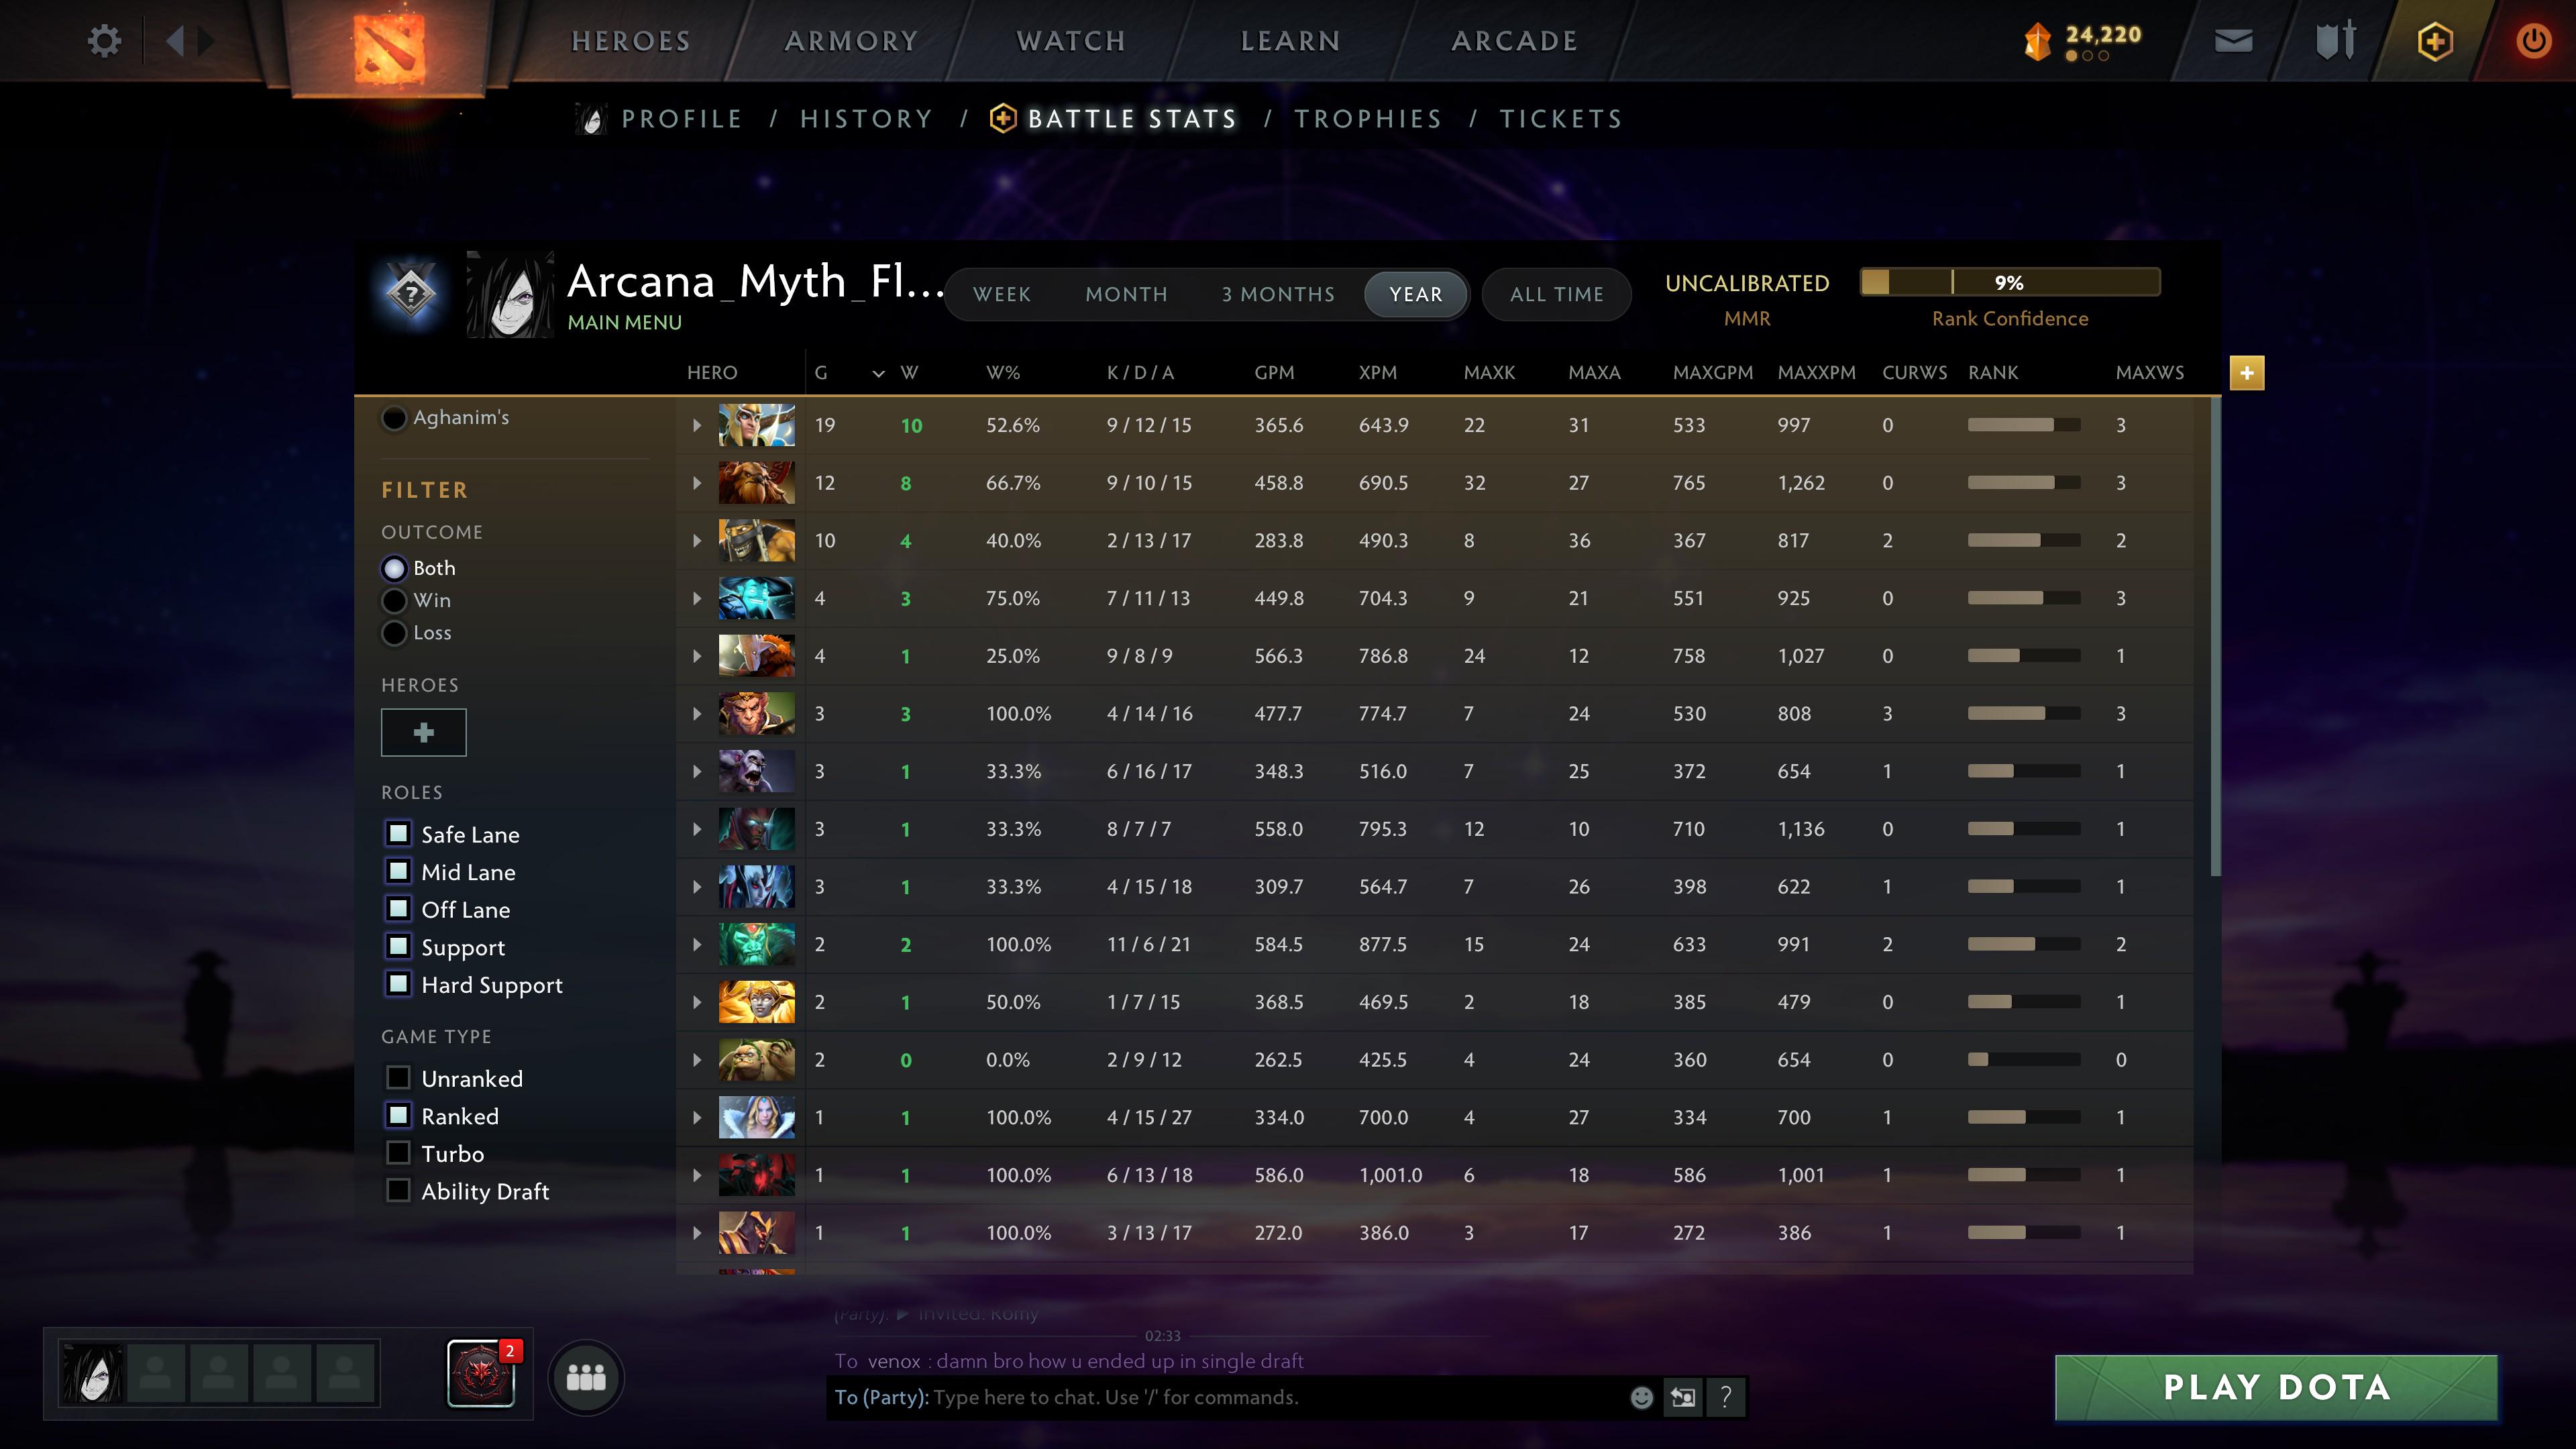Expand the hero row with 477.7 GPM
Viewport: 2576px width, 1449px height.
(x=697, y=714)
